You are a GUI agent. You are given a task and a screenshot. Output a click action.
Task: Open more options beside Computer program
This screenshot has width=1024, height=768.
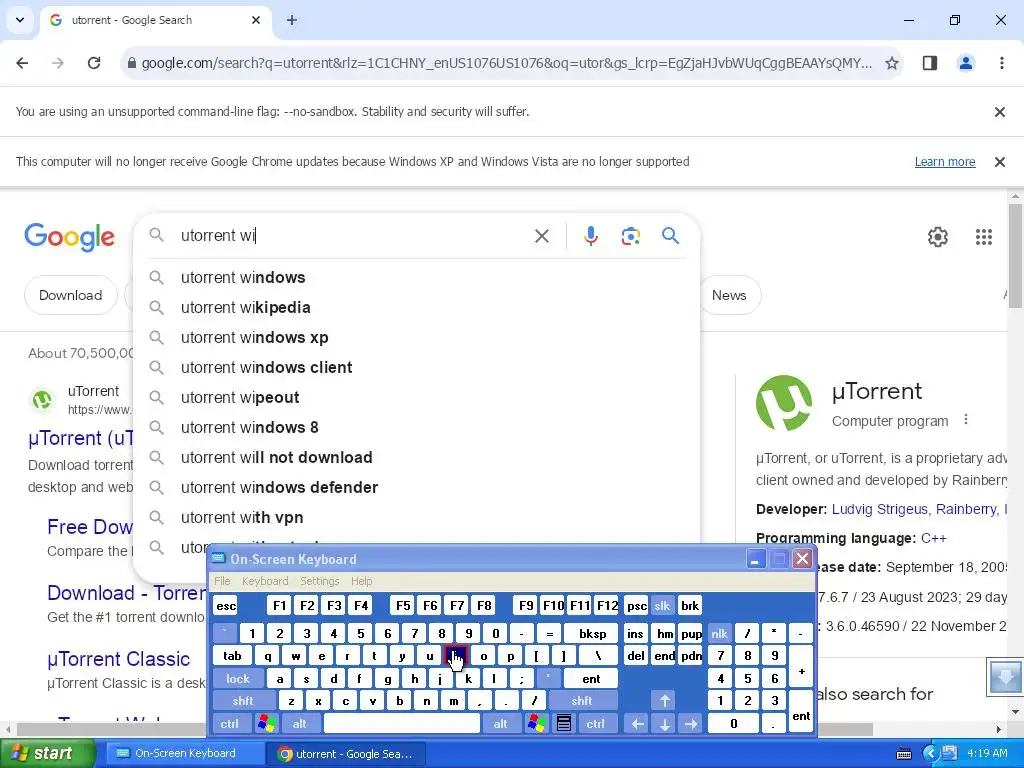point(966,419)
